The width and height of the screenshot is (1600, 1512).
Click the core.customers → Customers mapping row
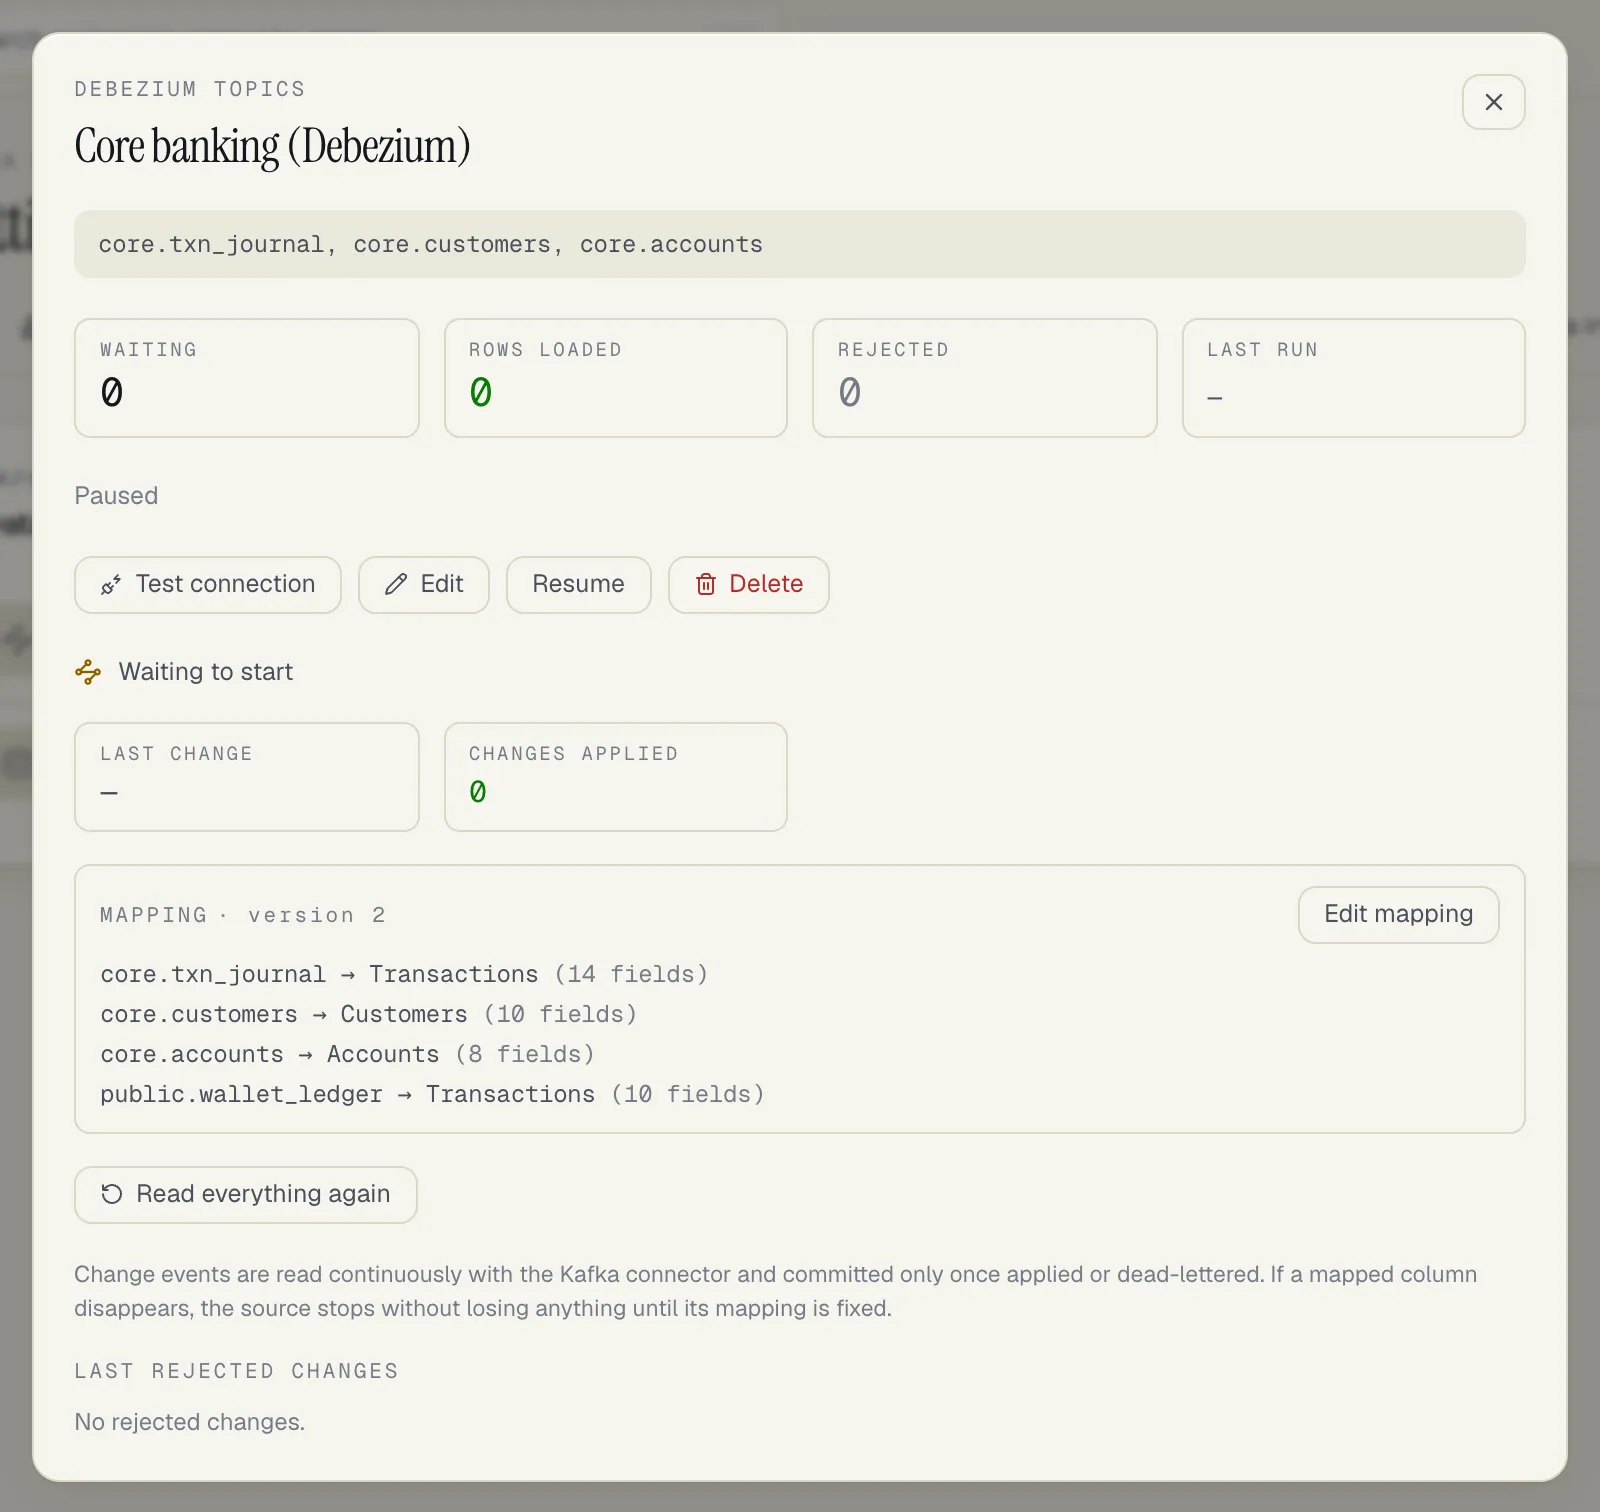pyautogui.click(x=369, y=1014)
